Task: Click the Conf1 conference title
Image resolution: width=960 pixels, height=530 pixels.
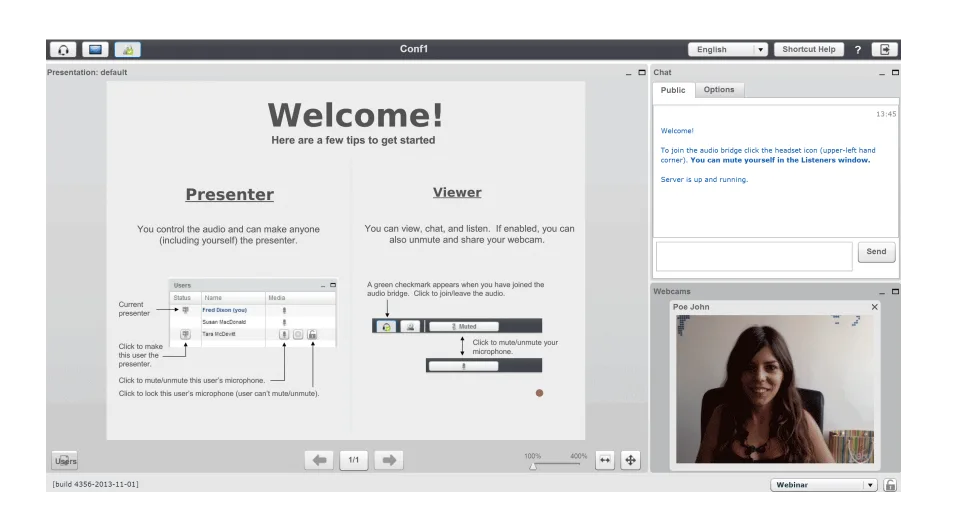Action: [x=414, y=49]
